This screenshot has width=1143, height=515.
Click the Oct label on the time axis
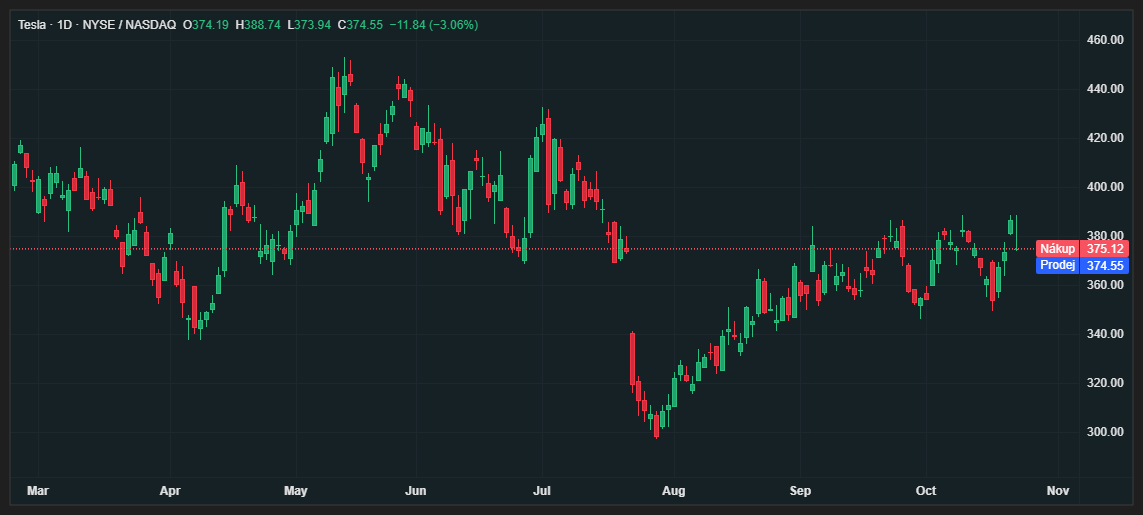pos(926,491)
